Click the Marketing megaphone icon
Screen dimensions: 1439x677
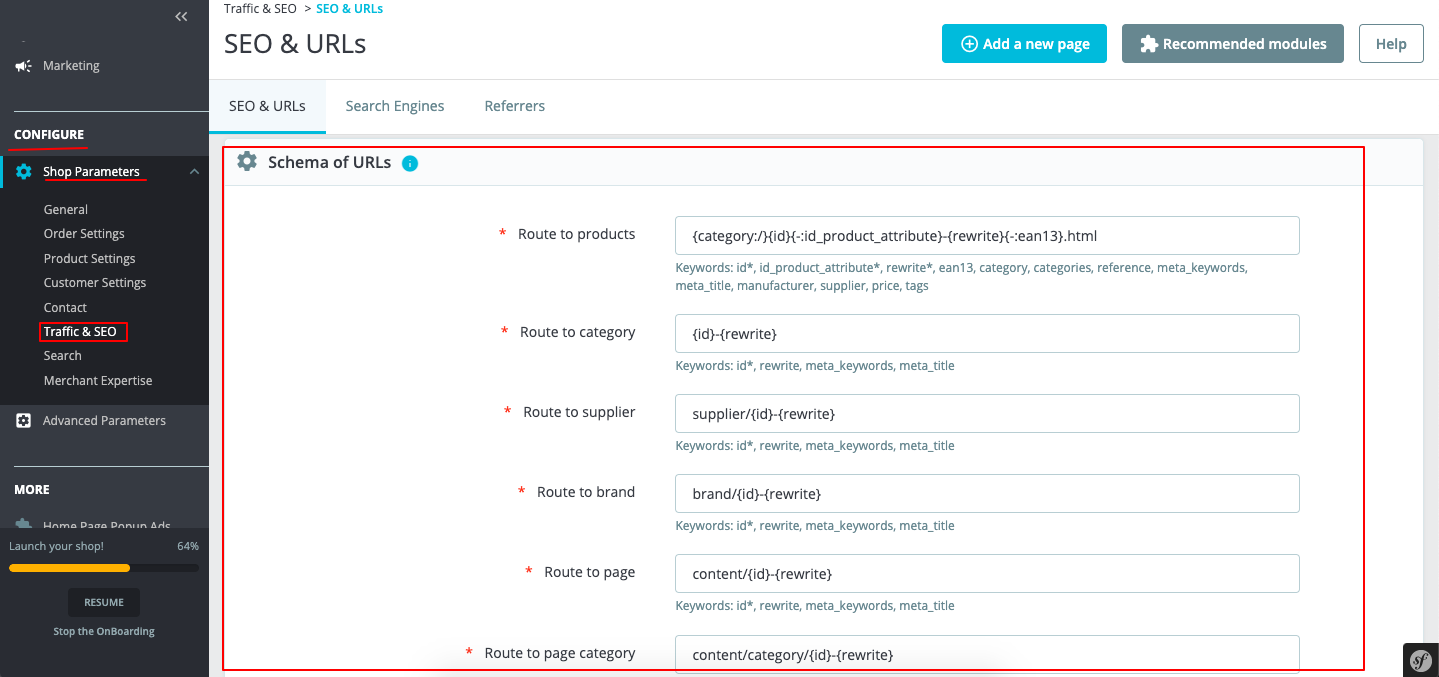click(23, 66)
